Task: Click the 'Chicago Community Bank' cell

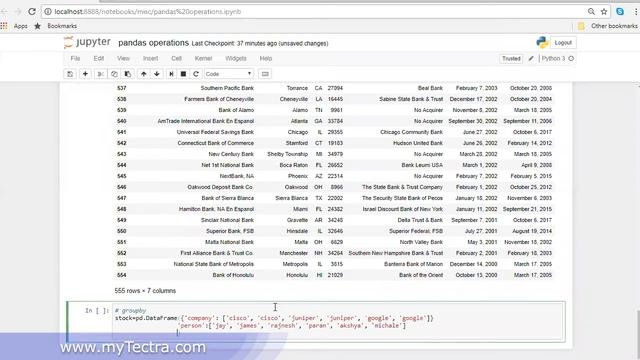Action: [x=411, y=132]
